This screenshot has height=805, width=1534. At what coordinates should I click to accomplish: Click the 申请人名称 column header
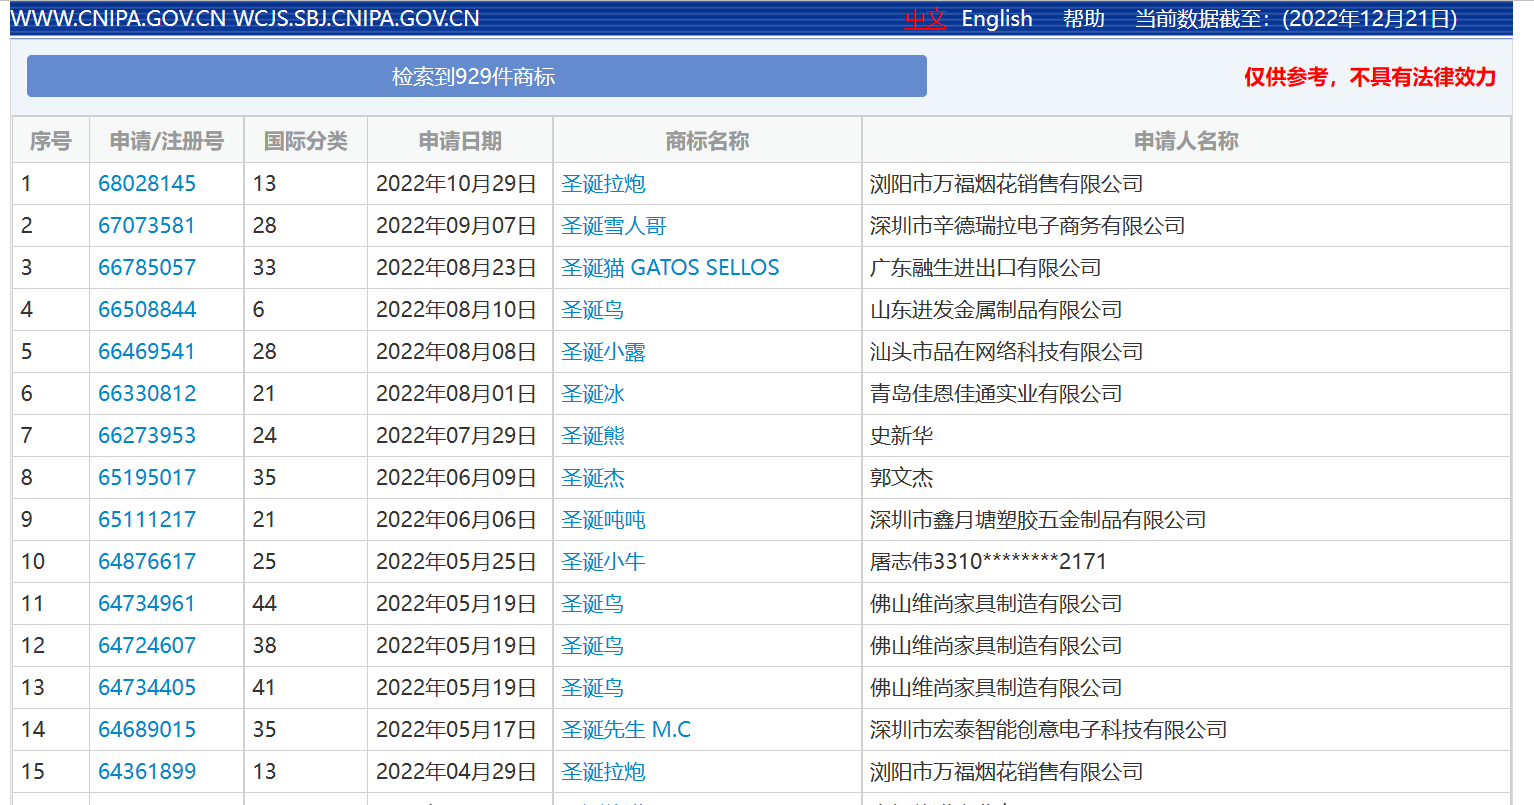pyautogui.click(x=1186, y=141)
